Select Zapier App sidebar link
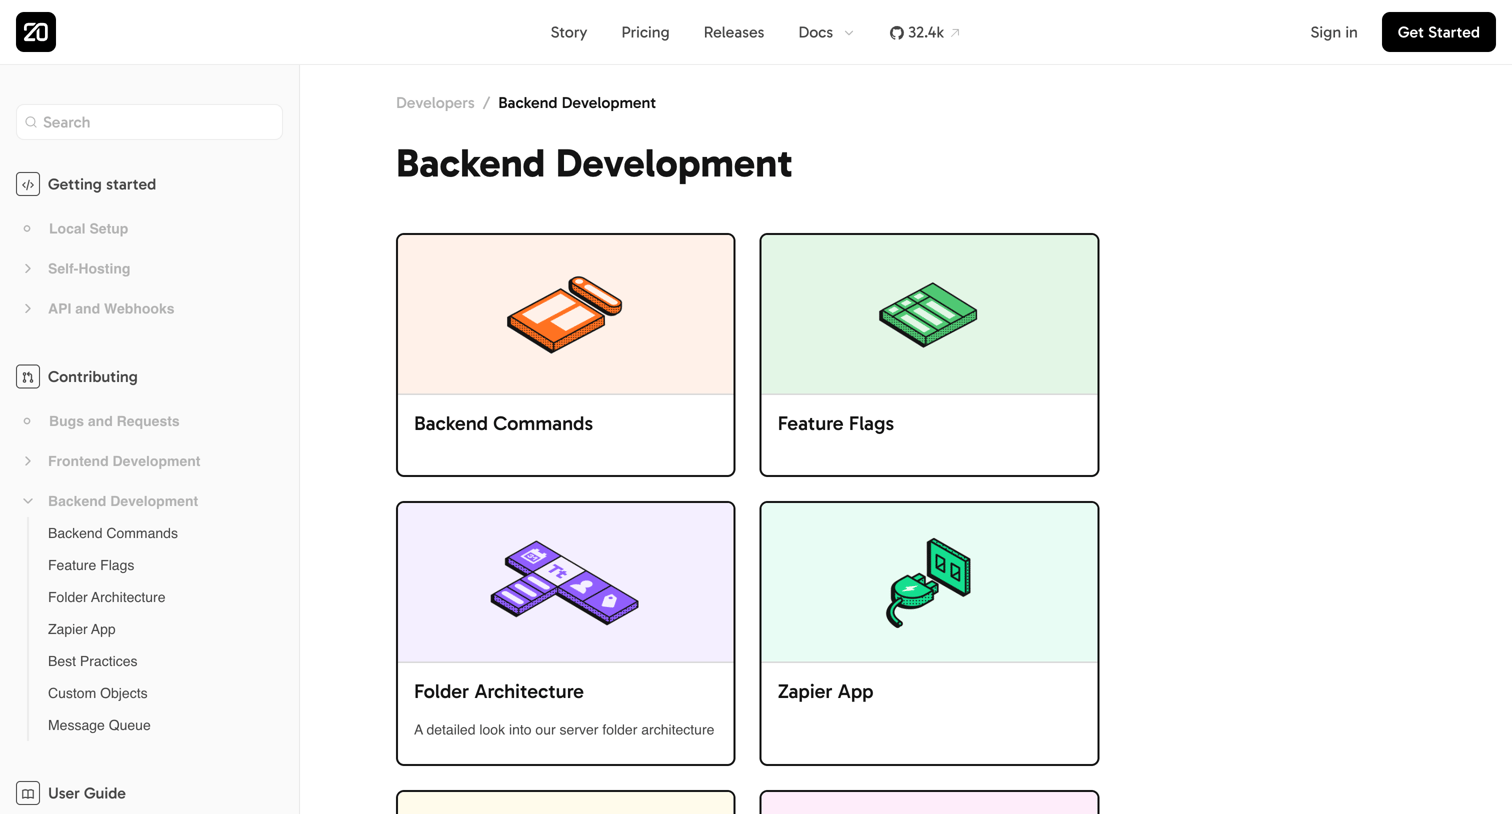The image size is (1512, 814). coord(82,629)
